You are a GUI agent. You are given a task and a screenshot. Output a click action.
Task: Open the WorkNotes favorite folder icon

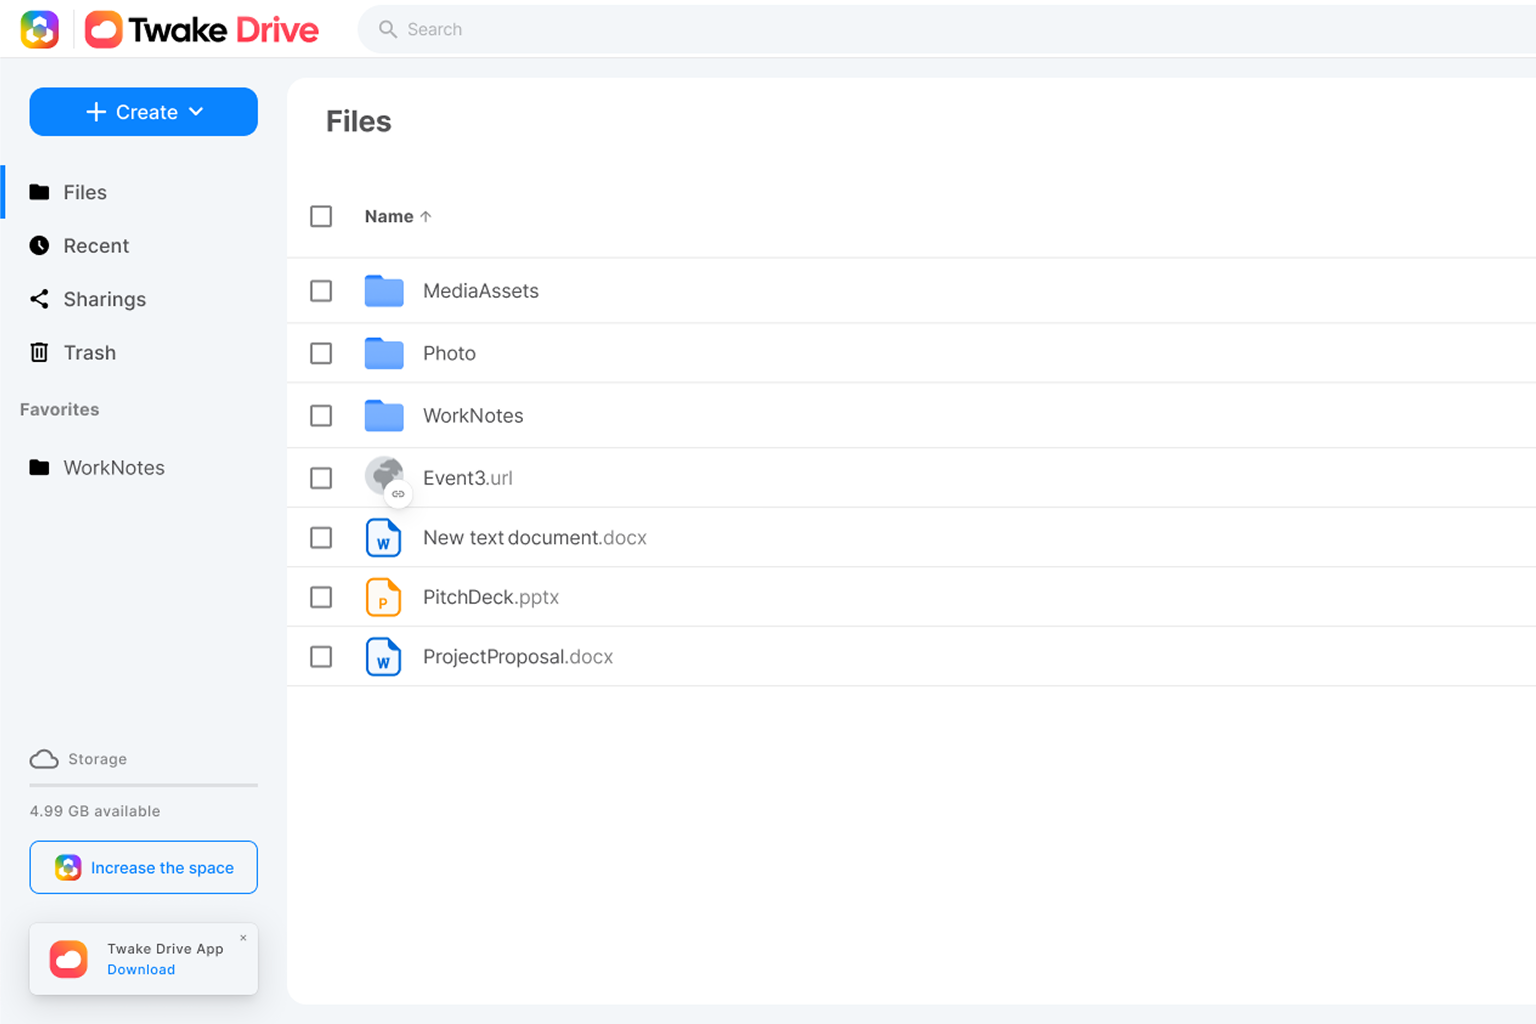click(x=38, y=467)
